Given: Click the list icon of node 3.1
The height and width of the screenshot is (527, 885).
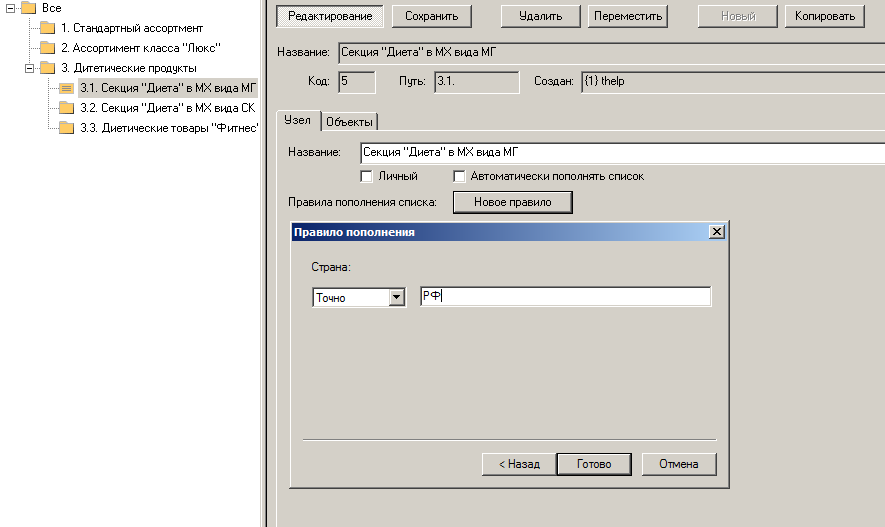Looking at the screenshot, I should pos(67,88).
